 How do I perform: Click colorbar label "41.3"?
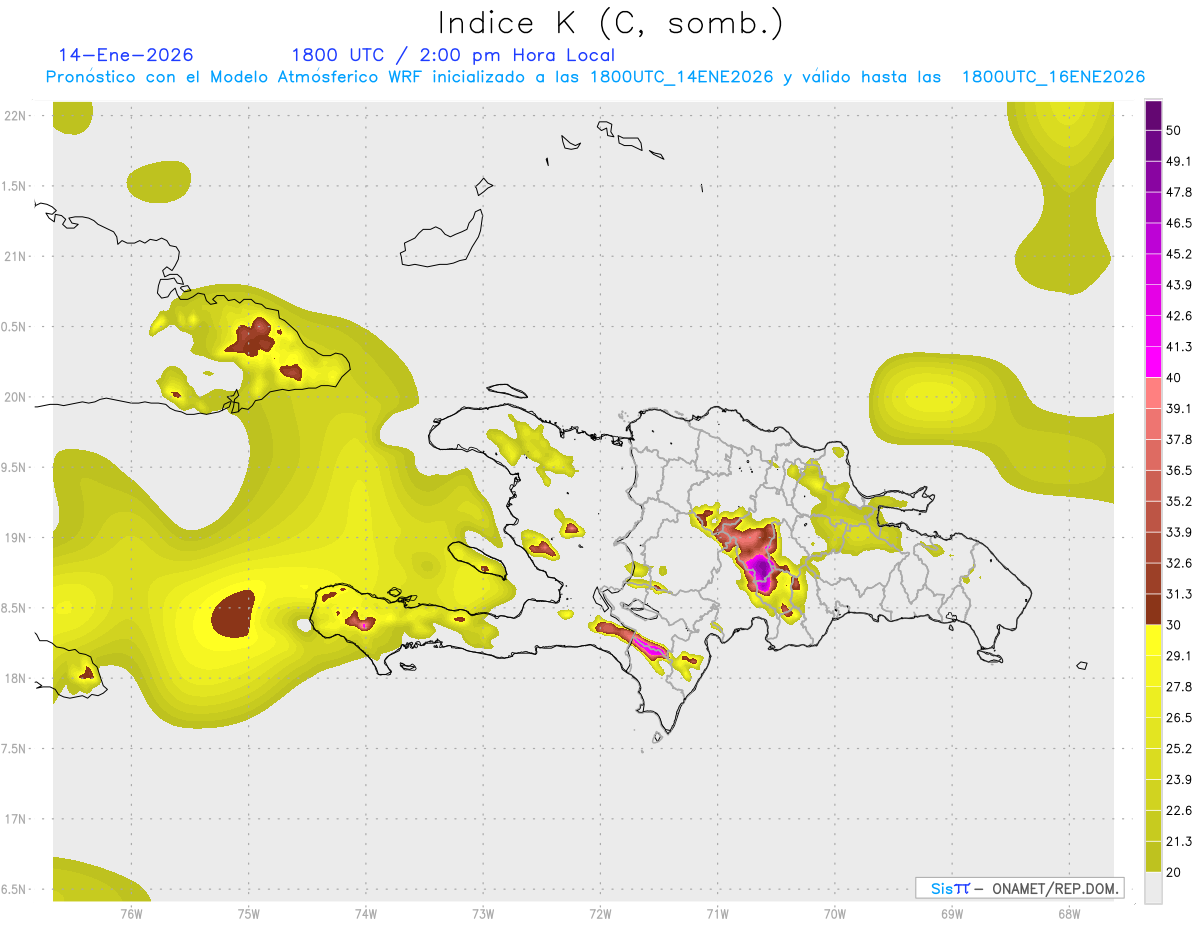[x=1178, y=347]
